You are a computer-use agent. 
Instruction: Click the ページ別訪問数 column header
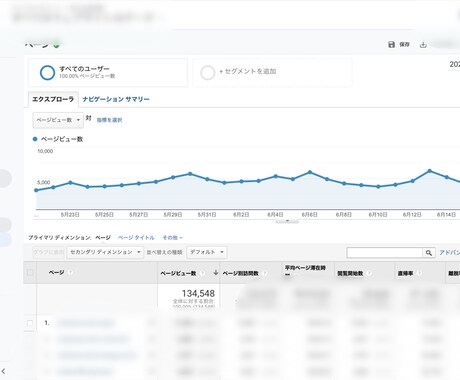pos(240,273)
